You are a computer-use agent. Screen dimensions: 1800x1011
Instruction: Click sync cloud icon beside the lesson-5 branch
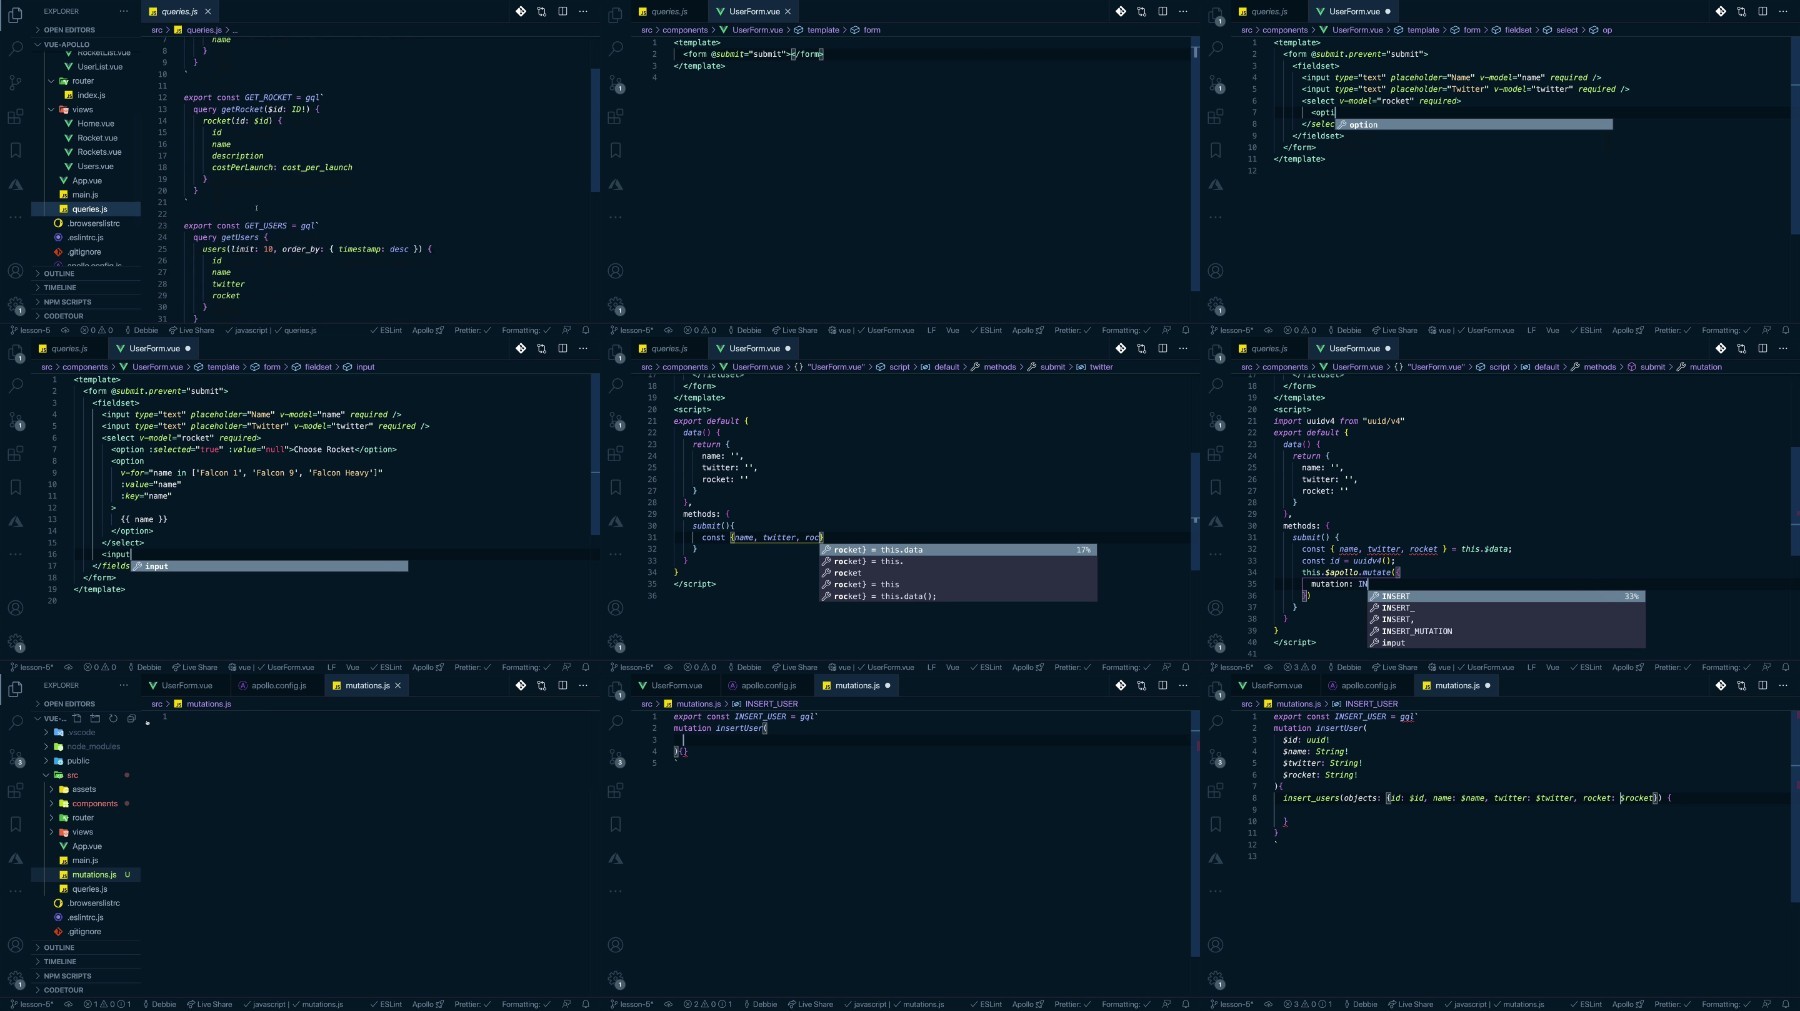tap(67, 330)
